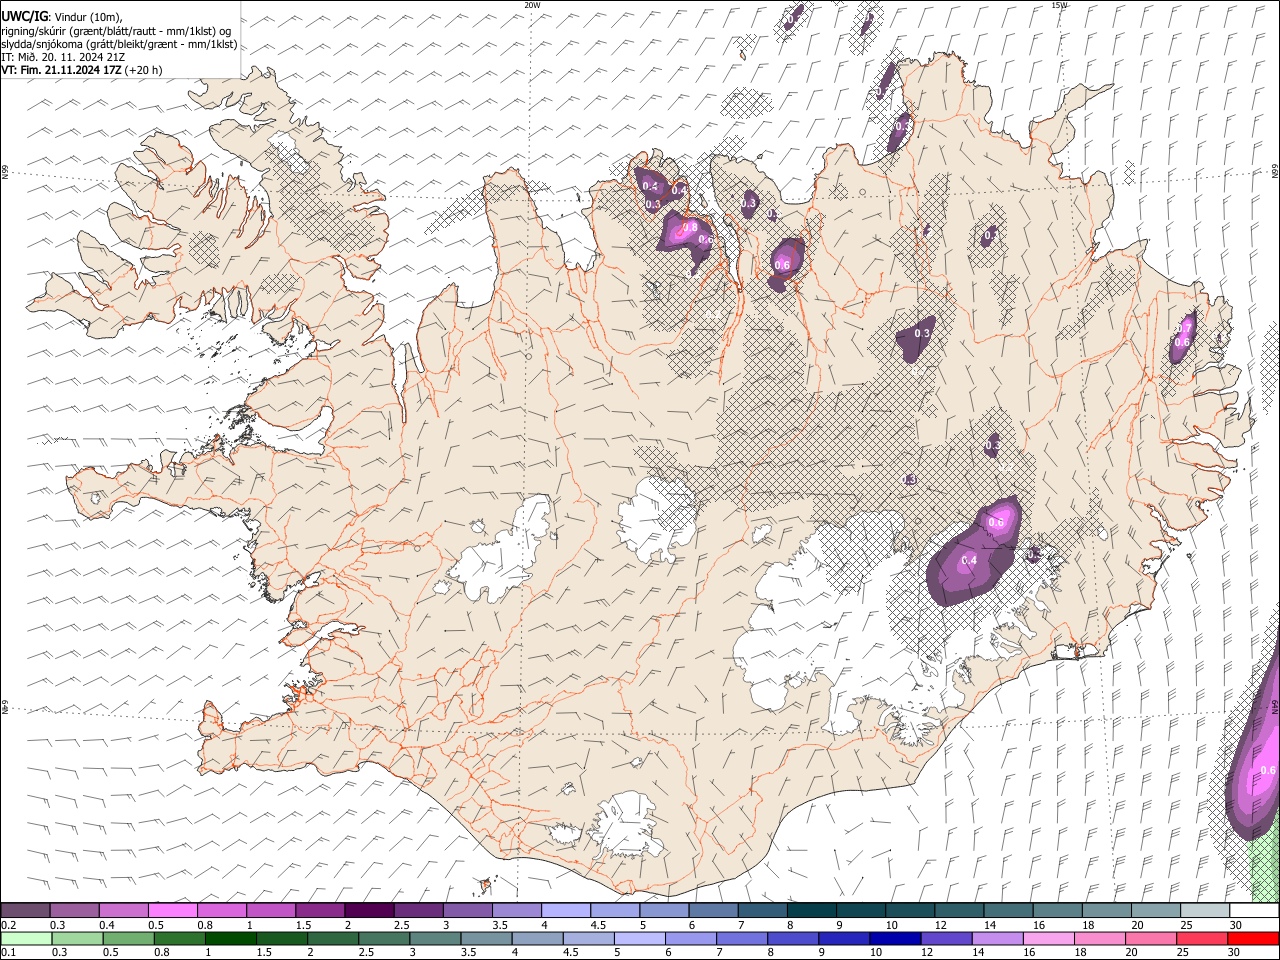This screenshot has width=1280, height=960.
Task: Click the upper legend swatch labeled 14
Action: pyautogui.click(x=1009, y=910)
